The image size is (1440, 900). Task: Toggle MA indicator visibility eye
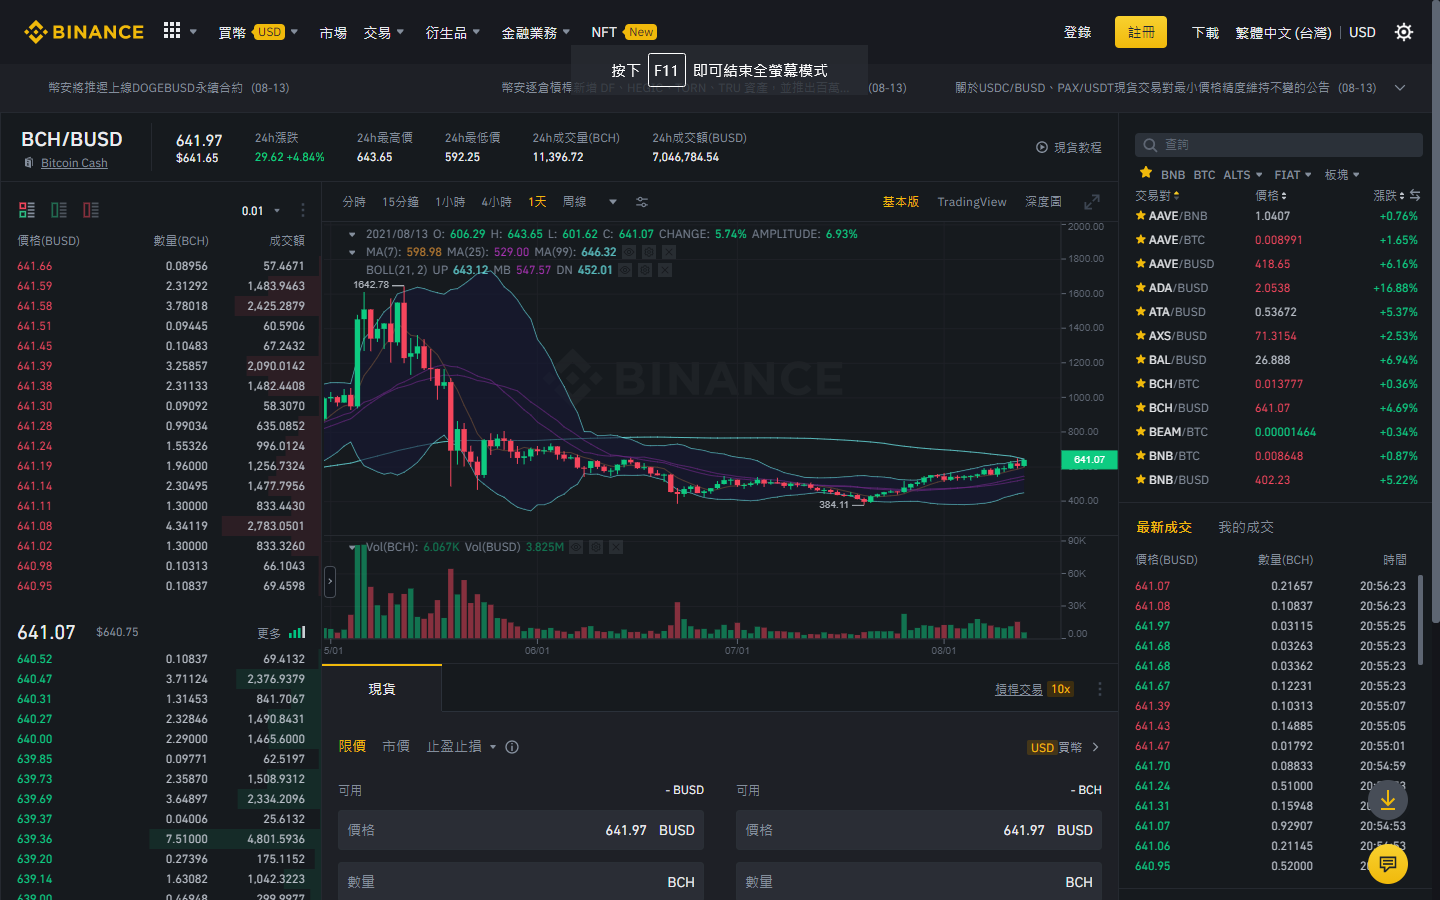(x=629, y=252)
